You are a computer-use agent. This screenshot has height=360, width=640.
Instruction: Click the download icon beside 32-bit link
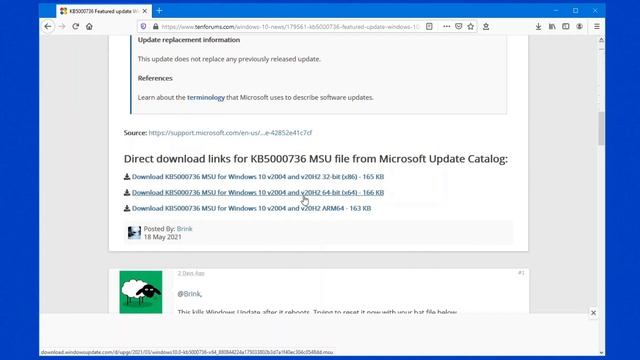click(127, 176)
